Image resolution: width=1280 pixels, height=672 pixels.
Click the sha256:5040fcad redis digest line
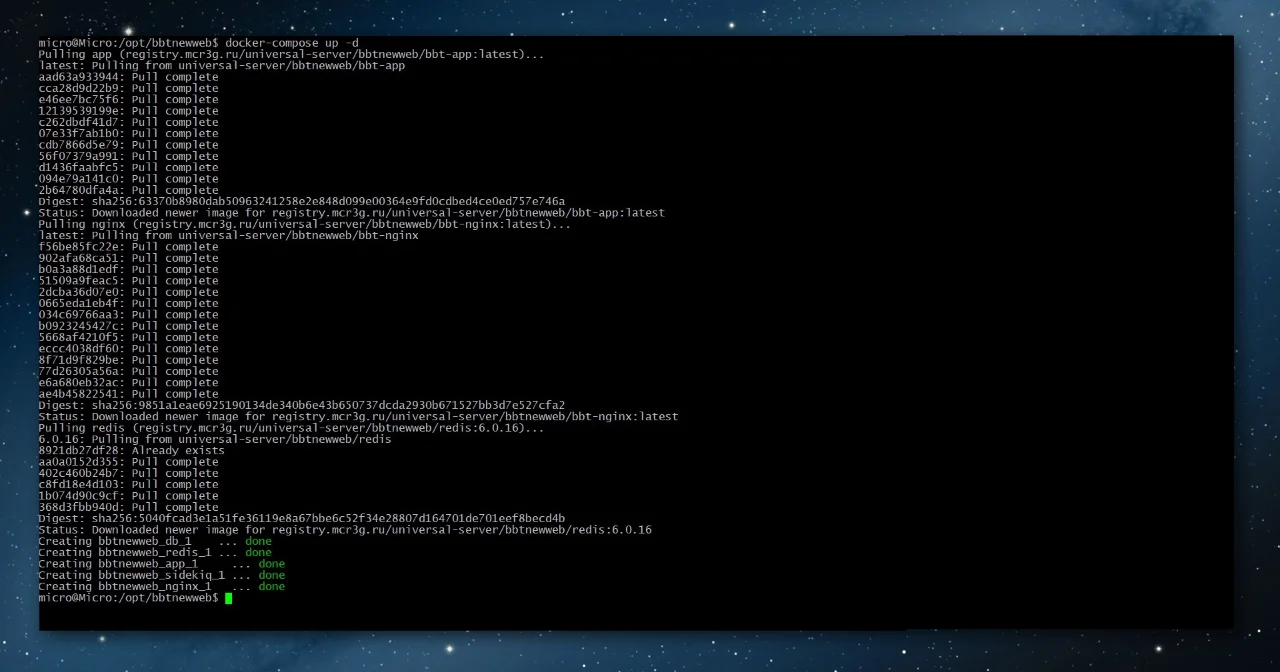pyautogui.click(x=302, y=518)
